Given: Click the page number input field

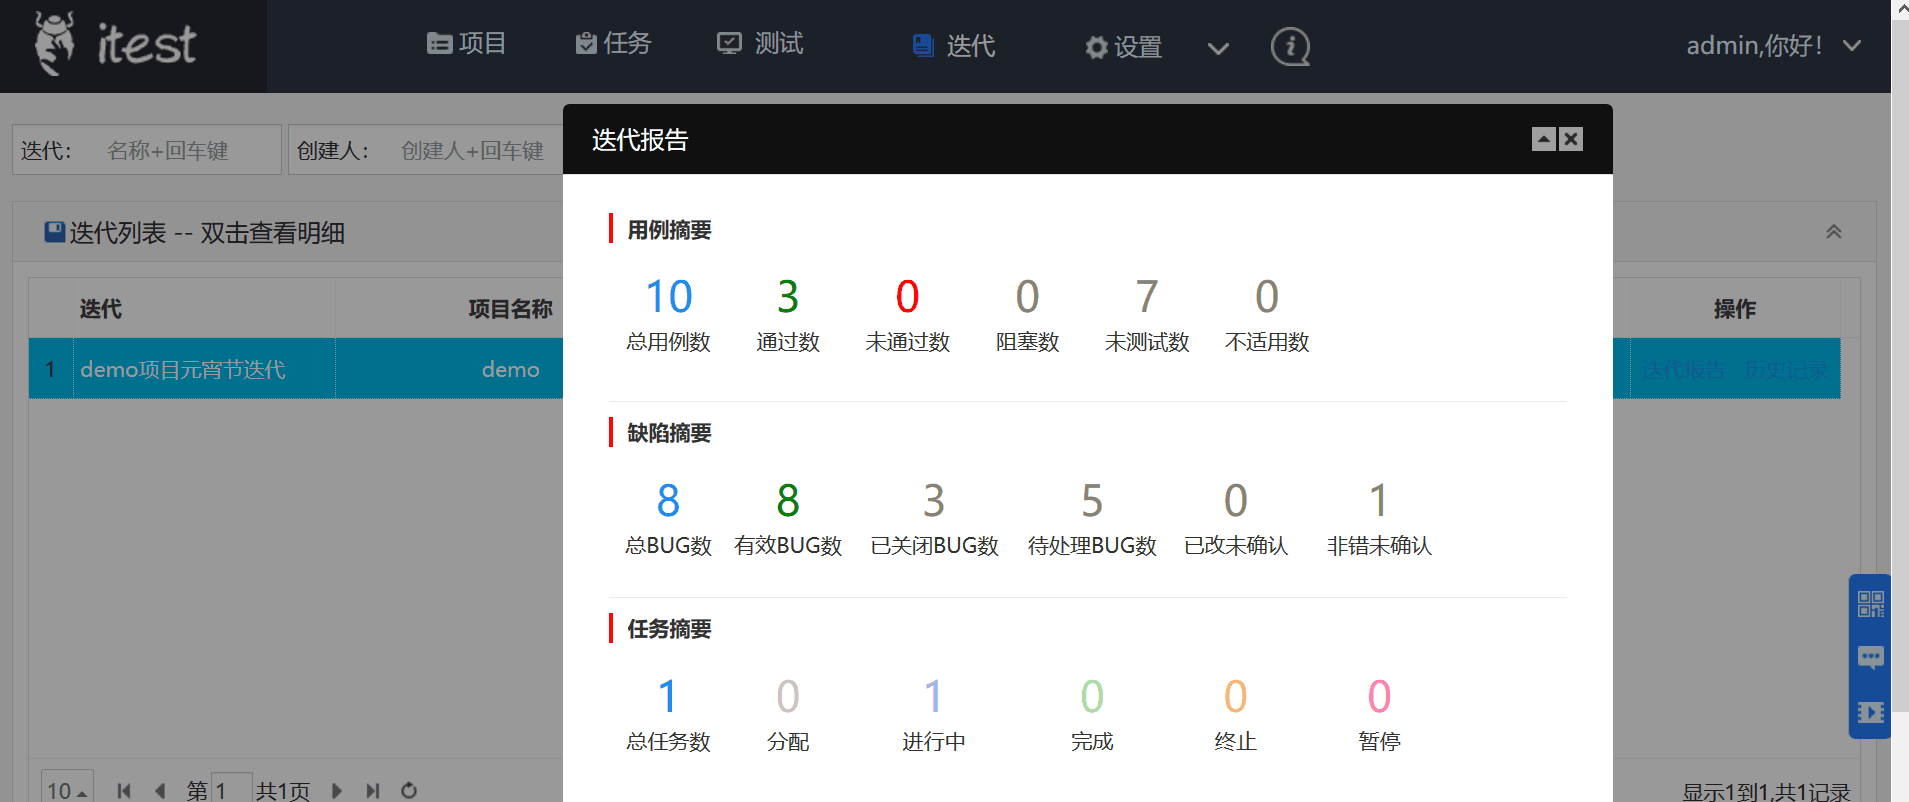Looking at the screenshot, I should point(232,790).
